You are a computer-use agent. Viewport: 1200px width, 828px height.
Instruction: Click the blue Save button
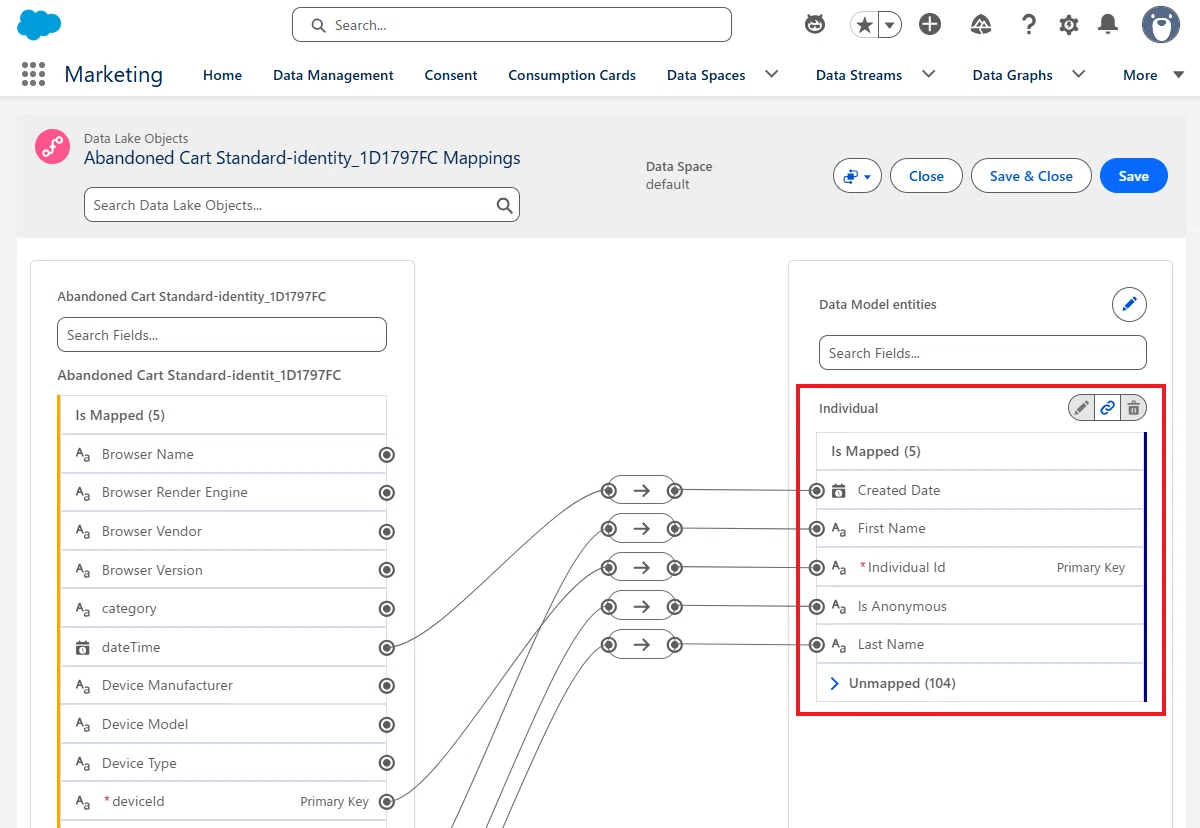click(x=1133, y=176)
